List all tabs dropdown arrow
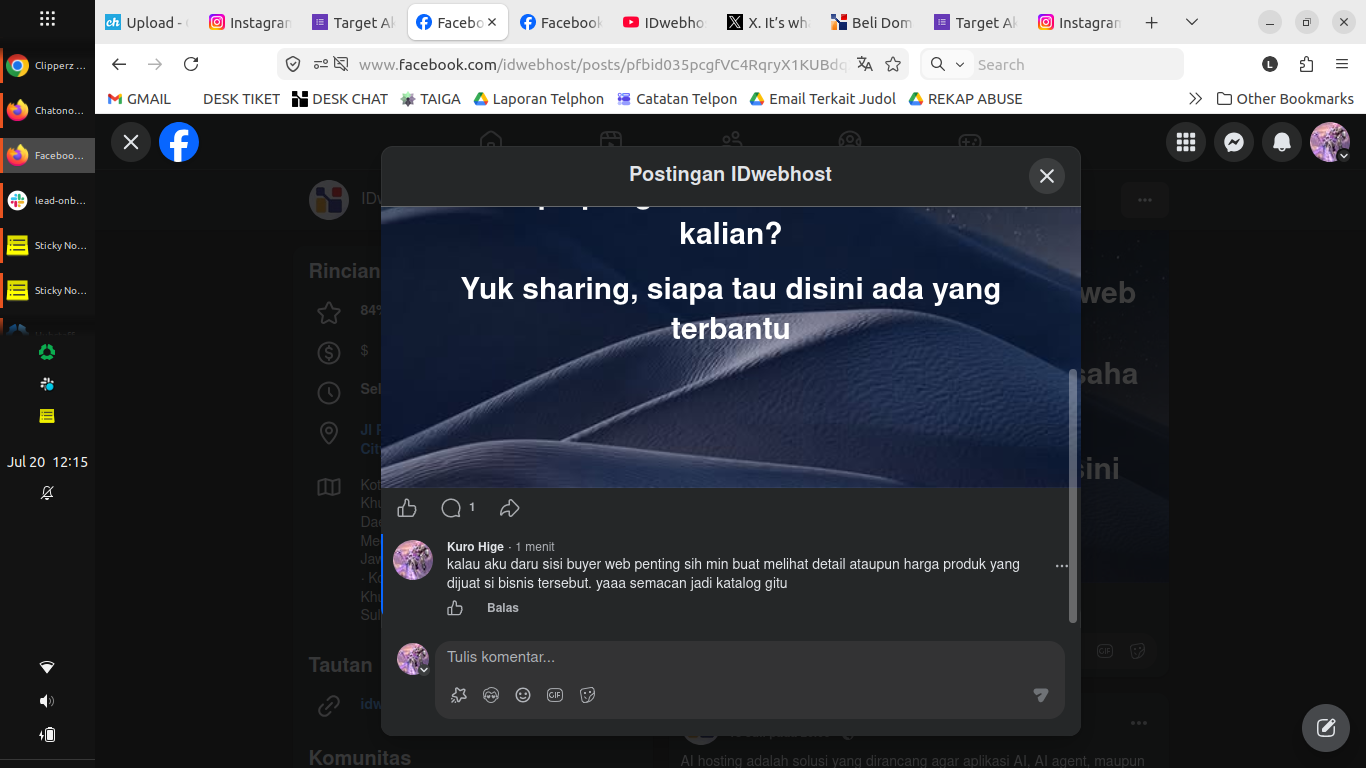Screen dimensions: 1366x768 click(x=1192, y=22)
